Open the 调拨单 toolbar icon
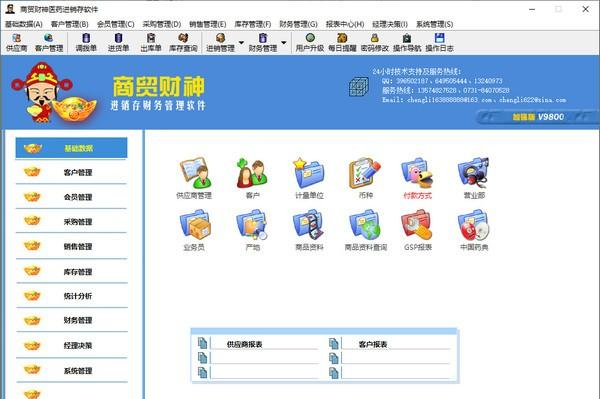600x399 pixels. coord(86,42)
